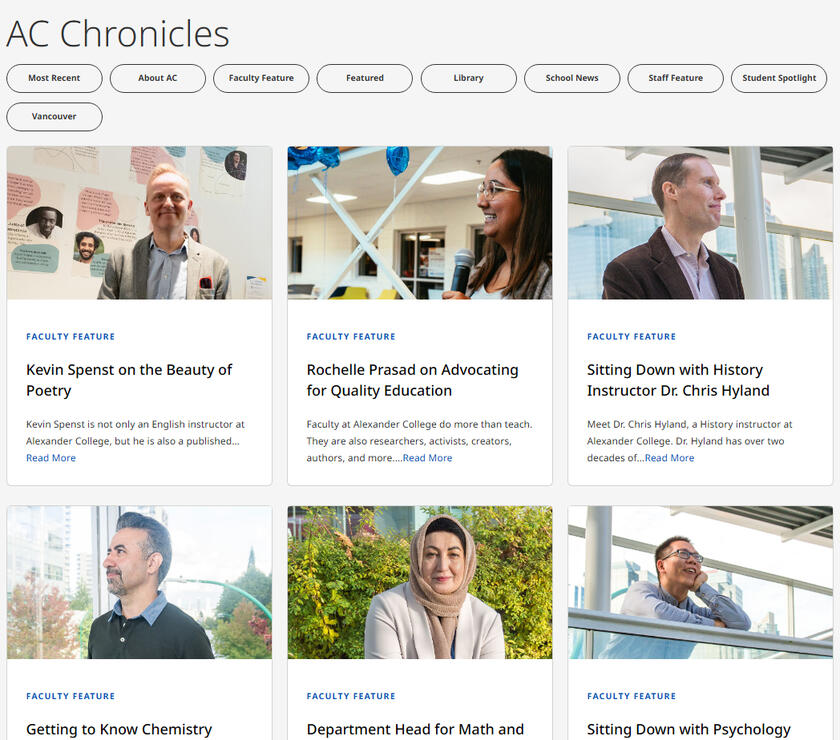Select the Staff Feature filter

click(x=675, y=78)
